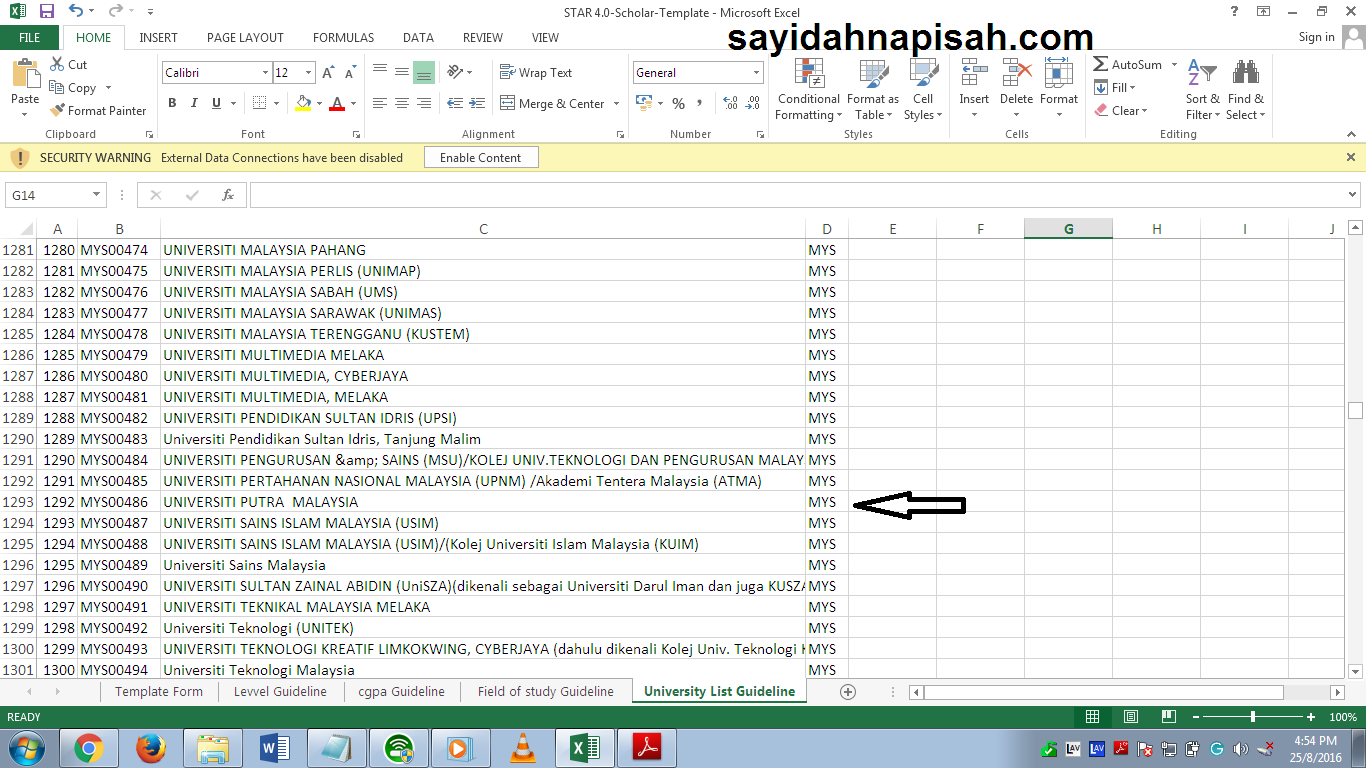Switch to INSERT ribbon tab
This screenshot has width=1366, height=768.
point(158,37)
